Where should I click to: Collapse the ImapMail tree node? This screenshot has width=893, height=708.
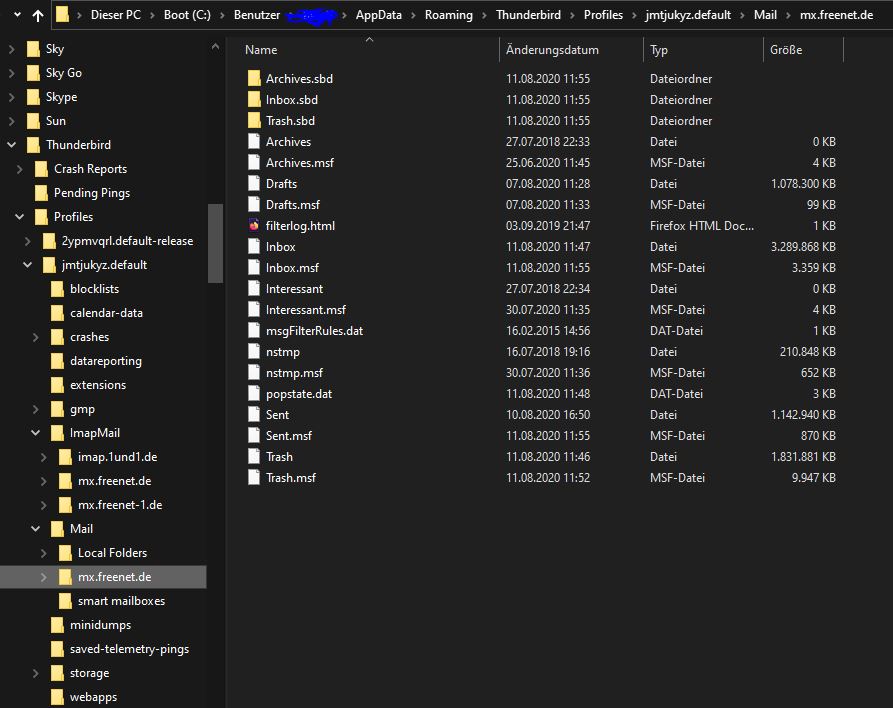point(35,433)
